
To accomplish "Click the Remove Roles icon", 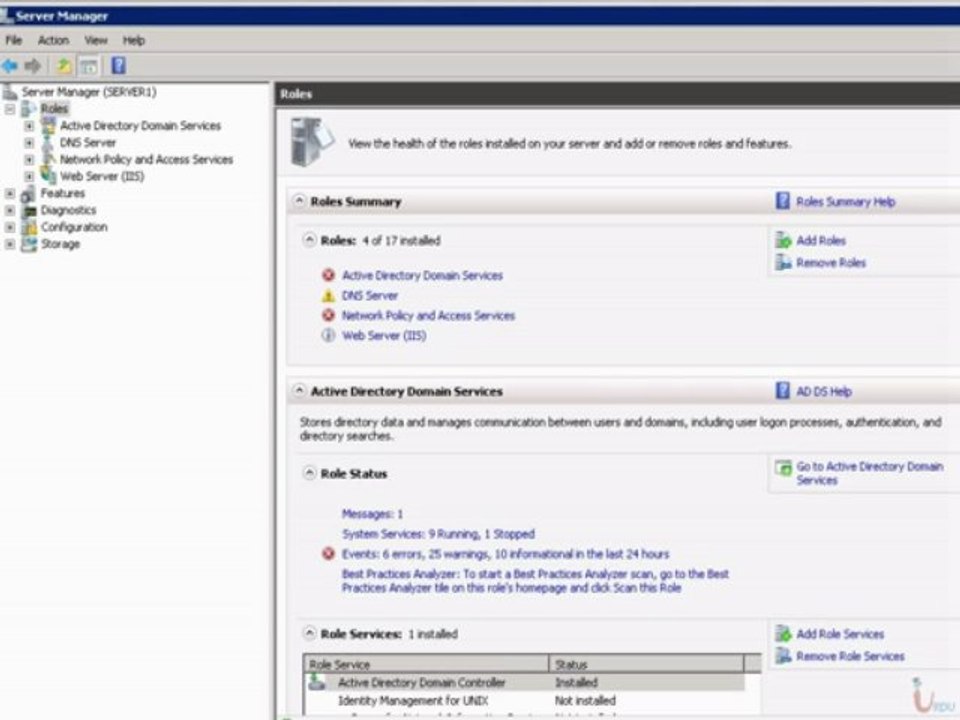I will coord(783,263).
